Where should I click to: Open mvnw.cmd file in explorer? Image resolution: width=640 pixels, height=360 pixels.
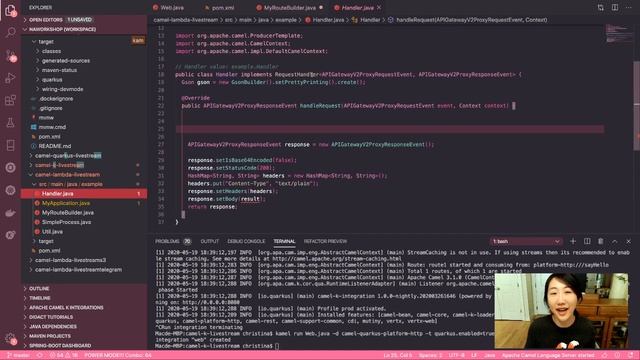(x=52, y=127)
